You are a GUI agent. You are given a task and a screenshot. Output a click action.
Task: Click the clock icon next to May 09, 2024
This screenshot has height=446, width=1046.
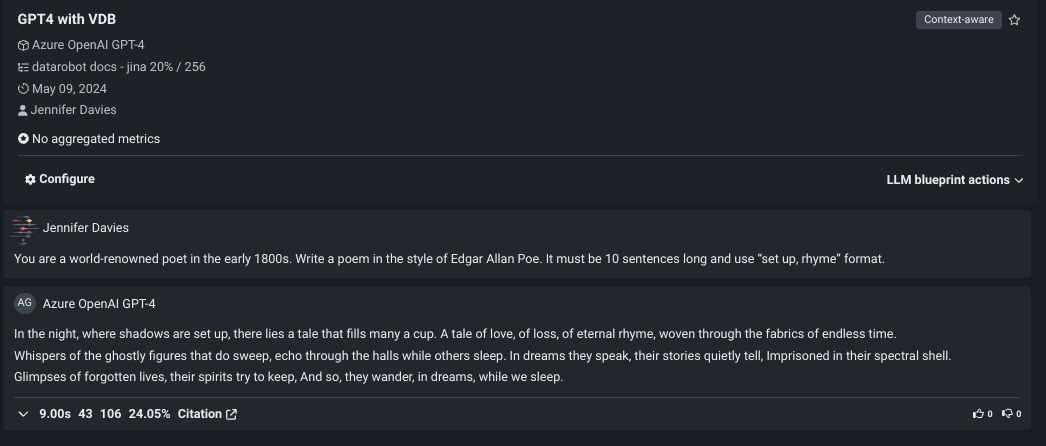coord(23,89)
